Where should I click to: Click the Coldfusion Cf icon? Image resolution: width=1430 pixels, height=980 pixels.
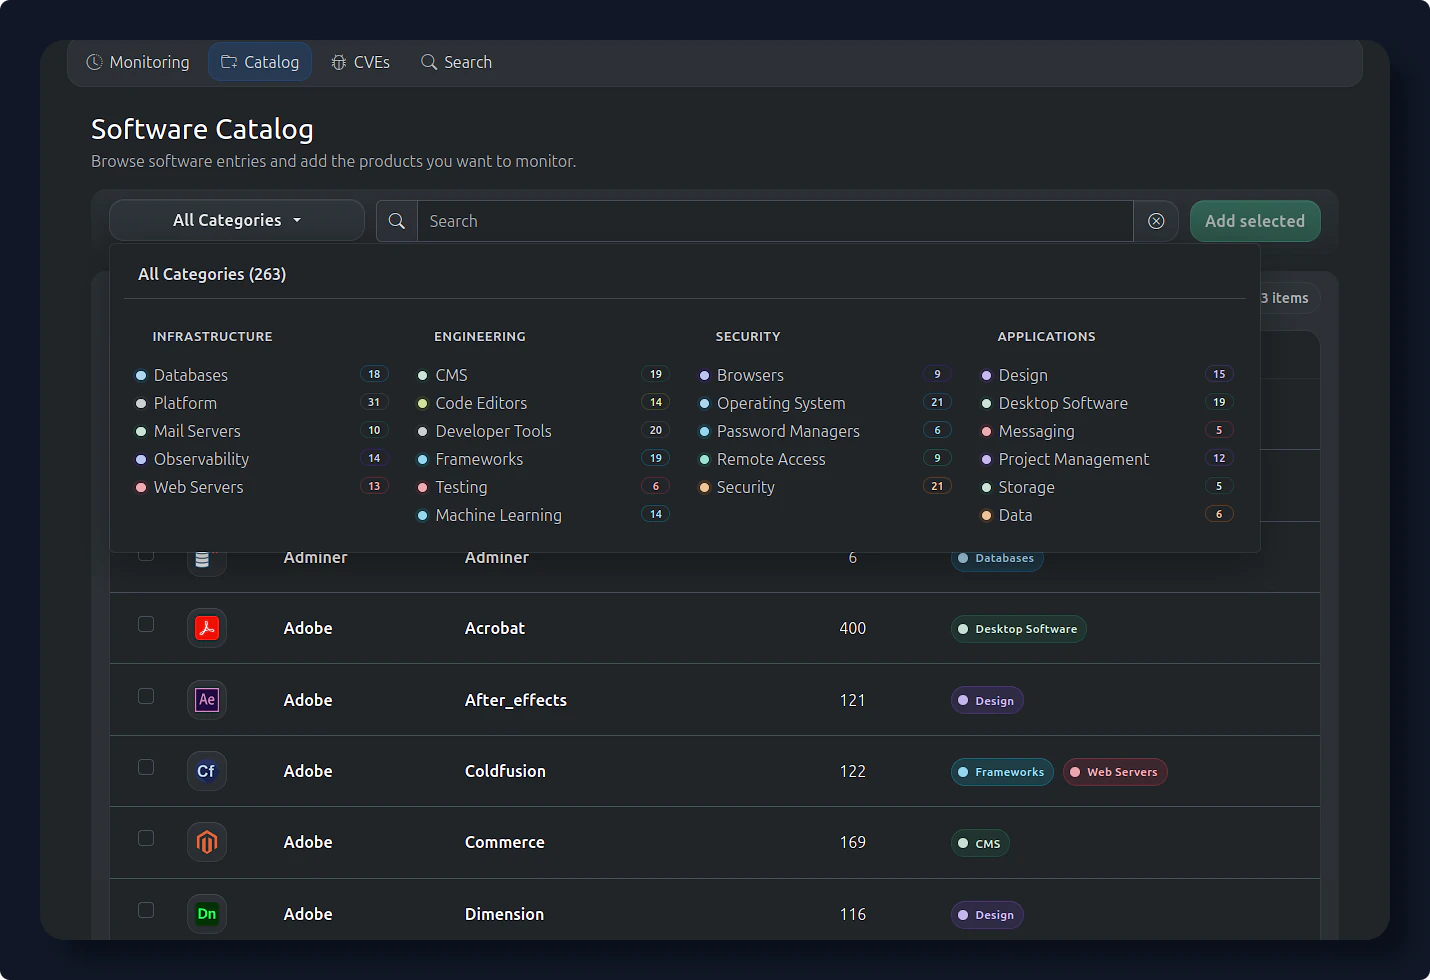click(x=207, y=771)
